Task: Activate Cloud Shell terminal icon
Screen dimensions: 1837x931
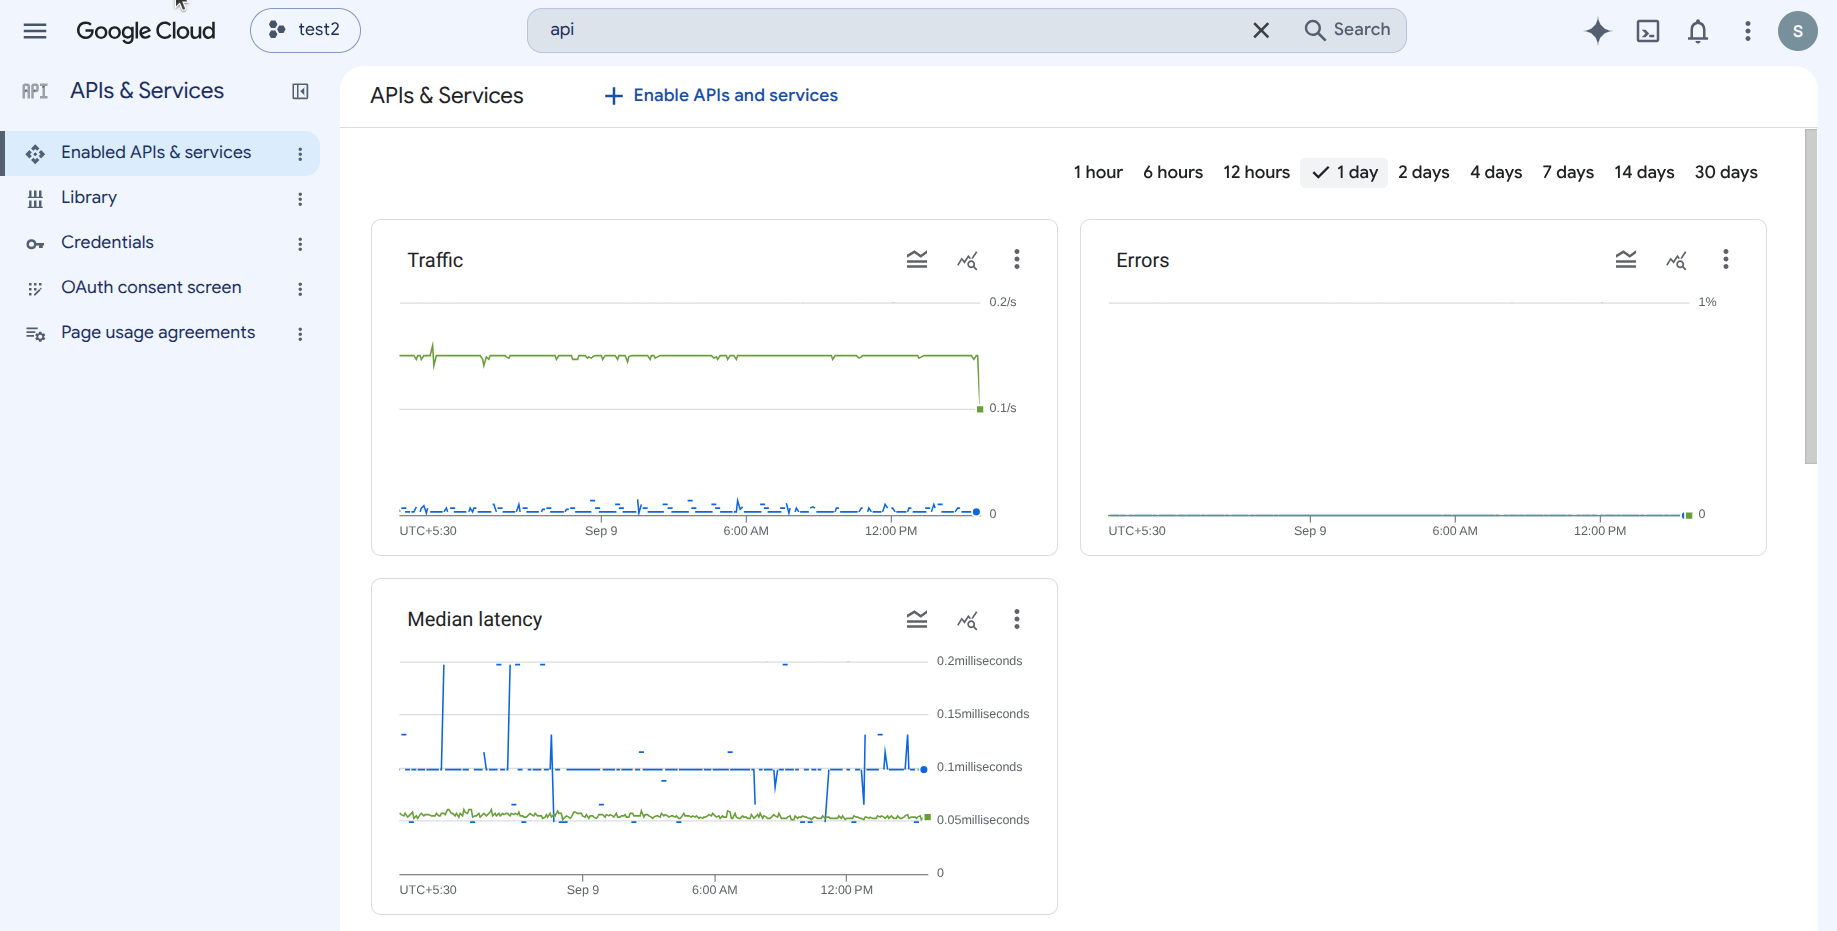Action: tap(1648, 31)
